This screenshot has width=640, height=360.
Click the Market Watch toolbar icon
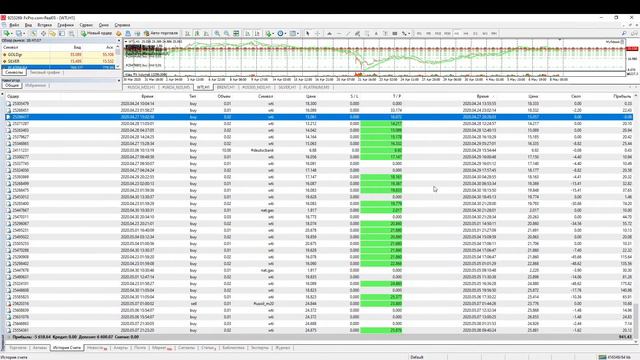(x=33, y=33)
